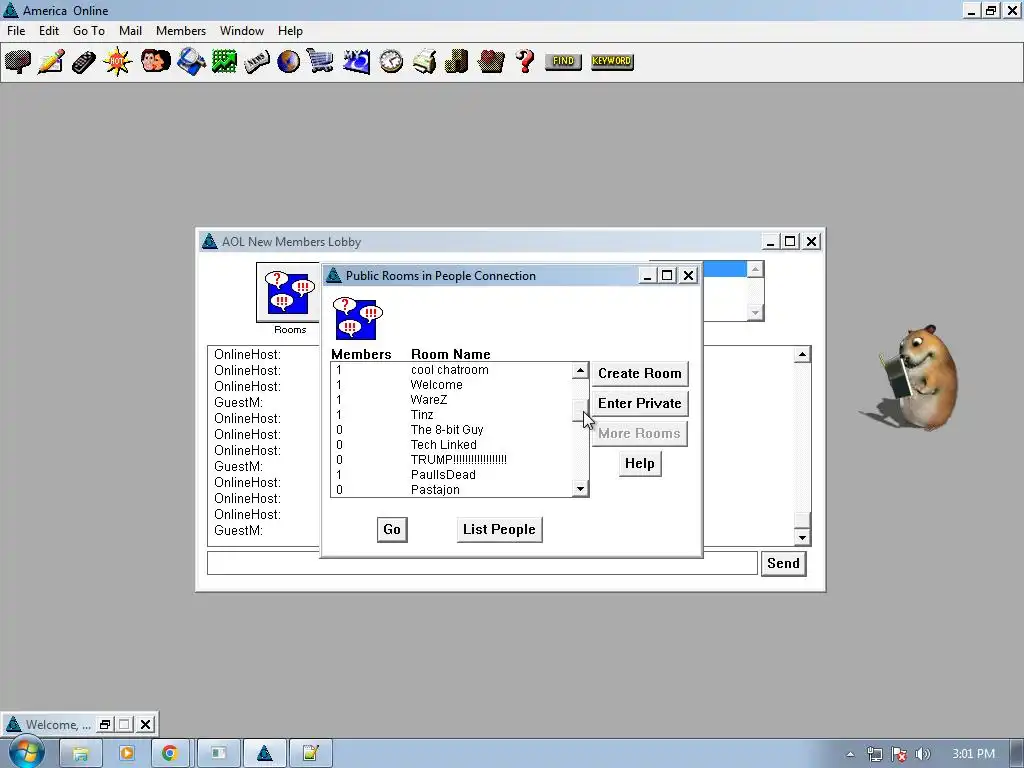Click the file search magnifier icon
1024x768 pixels.
click(x=191, y=61)
